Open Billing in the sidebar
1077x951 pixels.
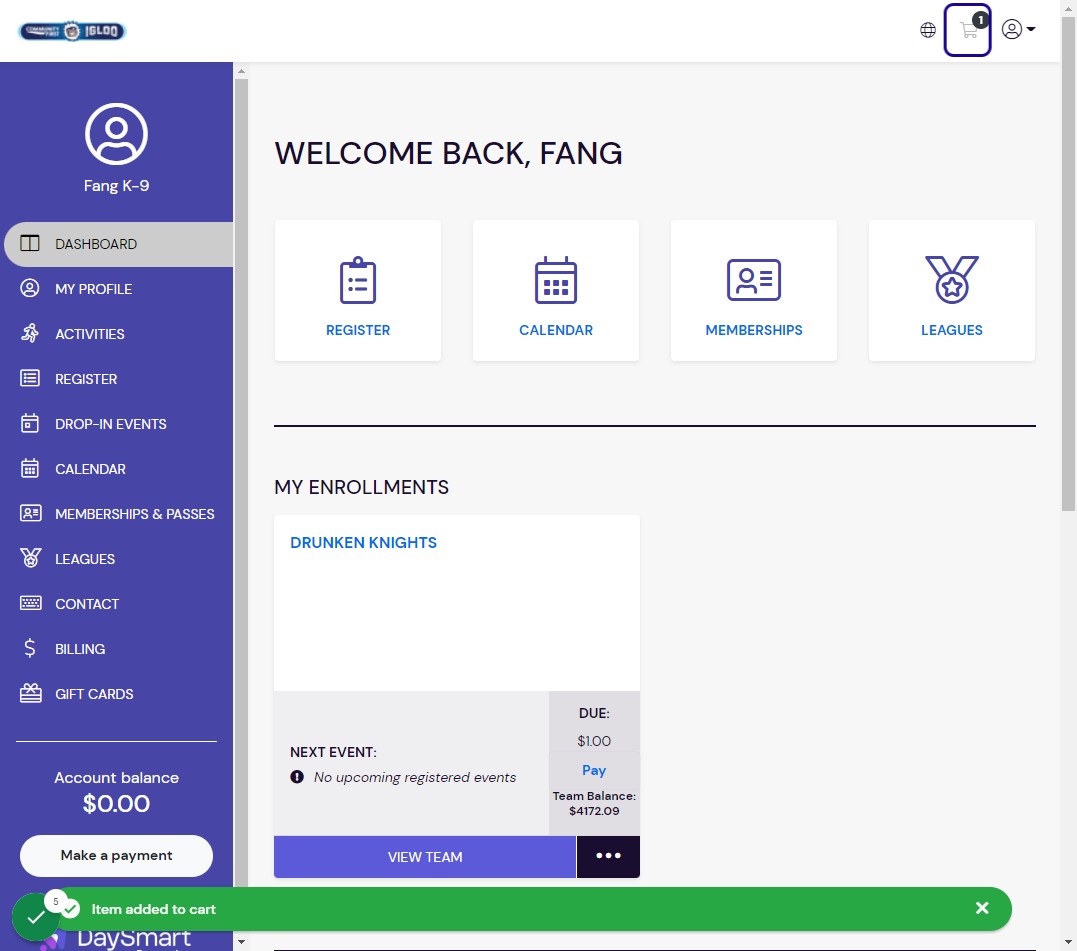click(117, 649)
